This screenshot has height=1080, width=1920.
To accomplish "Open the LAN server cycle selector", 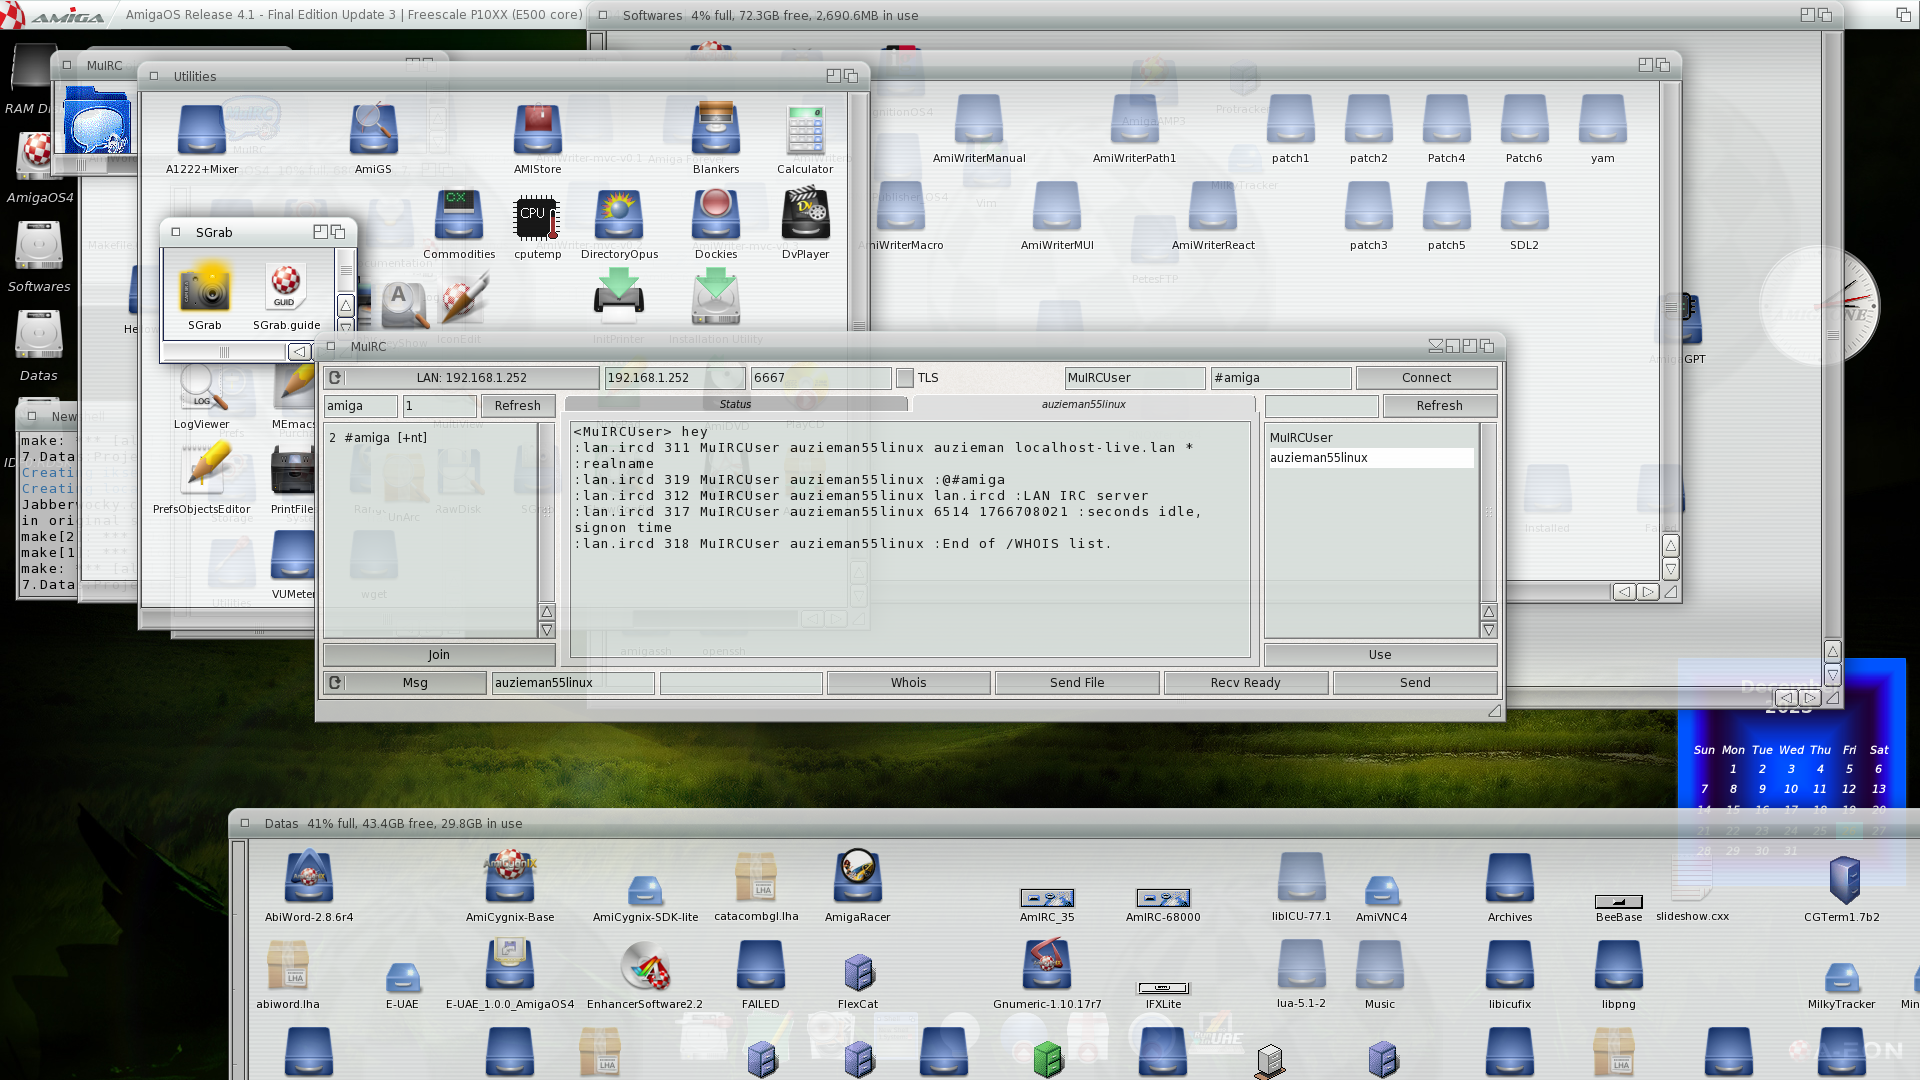I will click(x=461, y=378).
